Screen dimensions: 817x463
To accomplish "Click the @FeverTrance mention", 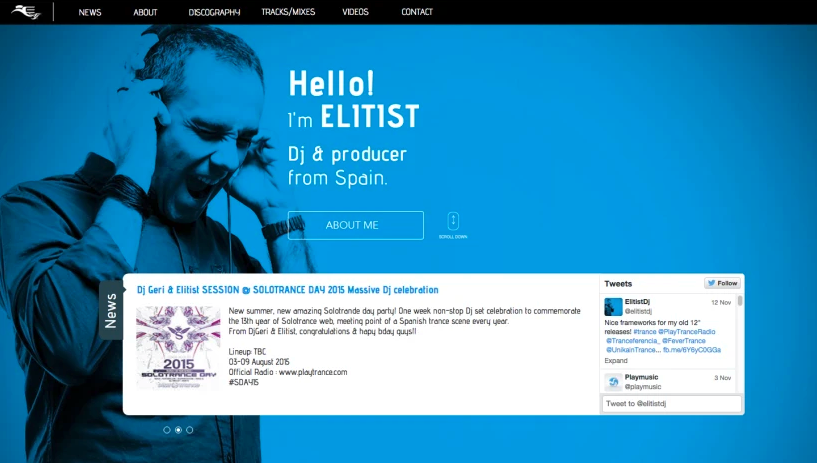I will [684, 341].
